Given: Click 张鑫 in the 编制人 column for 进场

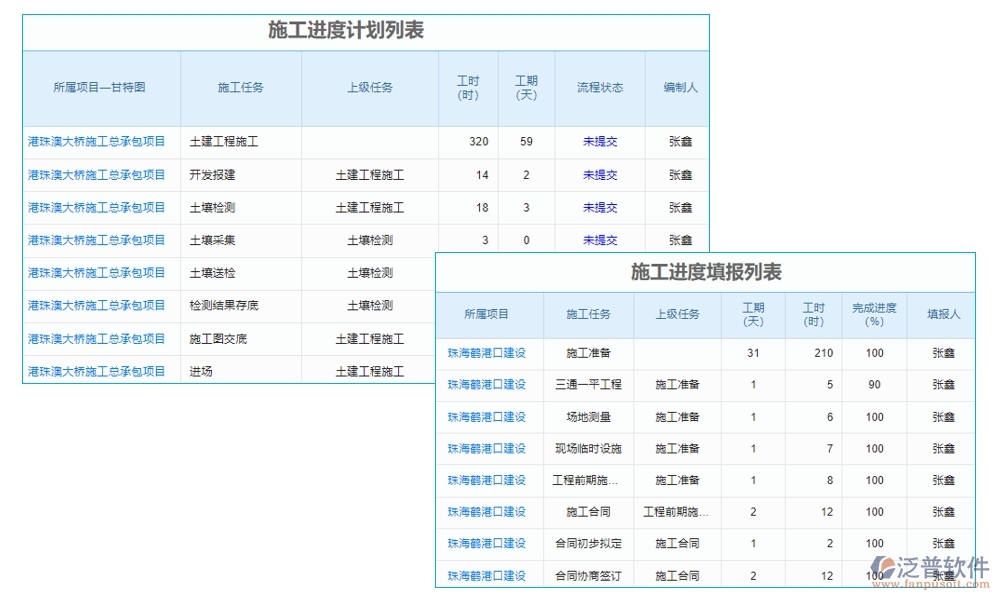Looking at the screenshot, I should point(680,371).
